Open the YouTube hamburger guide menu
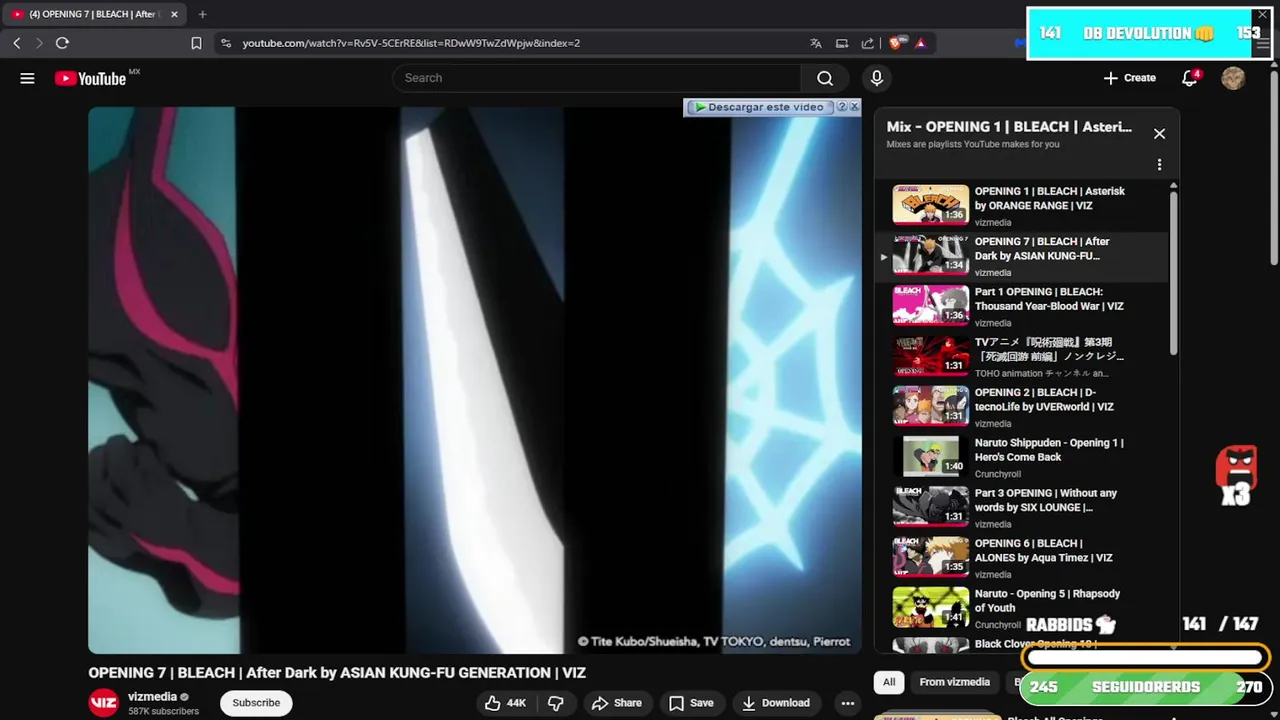The height and width of the screenshot is (720, 1280). click(x=27, y=78)
